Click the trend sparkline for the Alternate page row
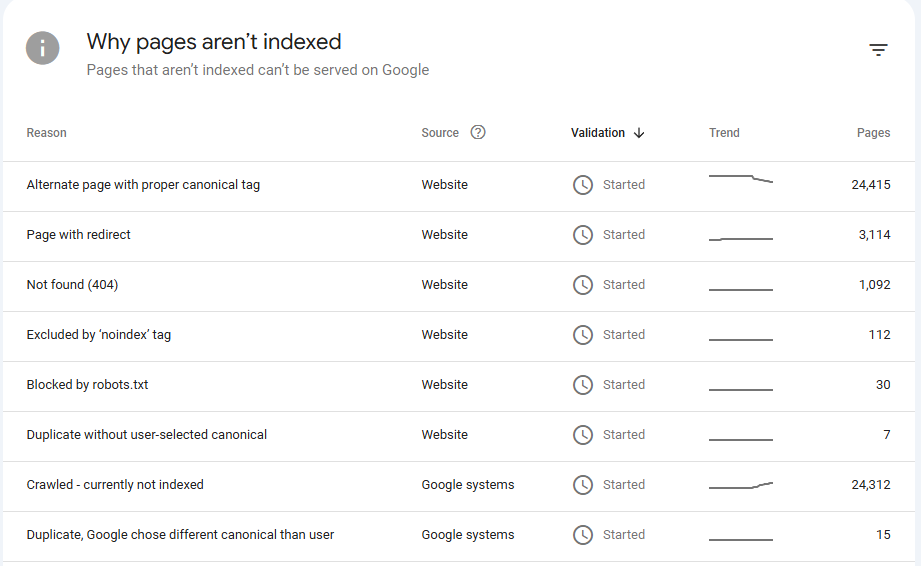This screenshot has width=921, height=566. coord(741,179)
